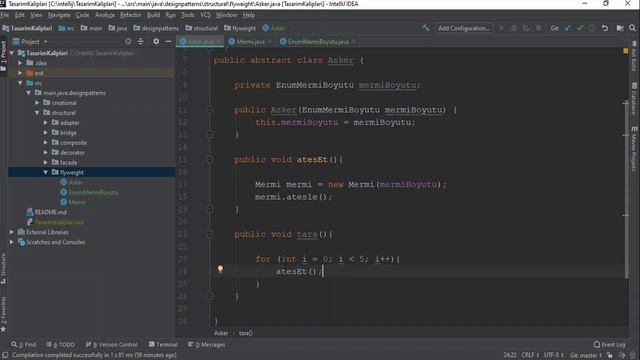Viewport: 640px width, 360px height.
Task: Toggle the Database right-side tool window
Action: pos(634,99)
